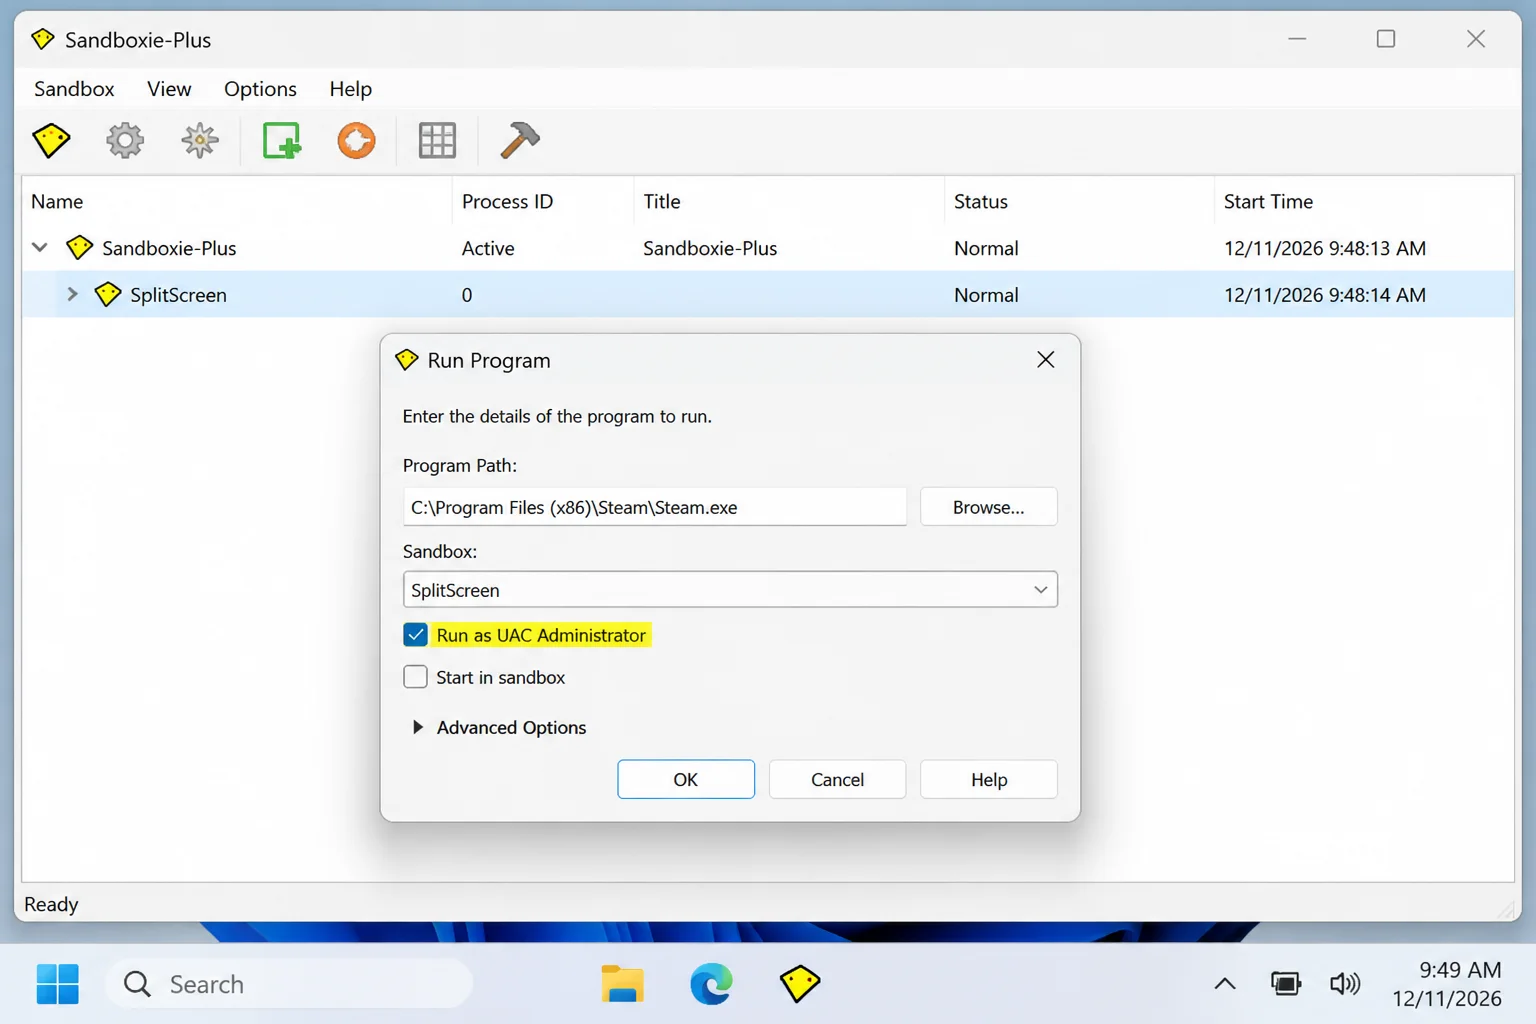The width and height of the screenshot is (1536, 1024).
Task: Open volume control in system tray
Action: click(1345, 984)
